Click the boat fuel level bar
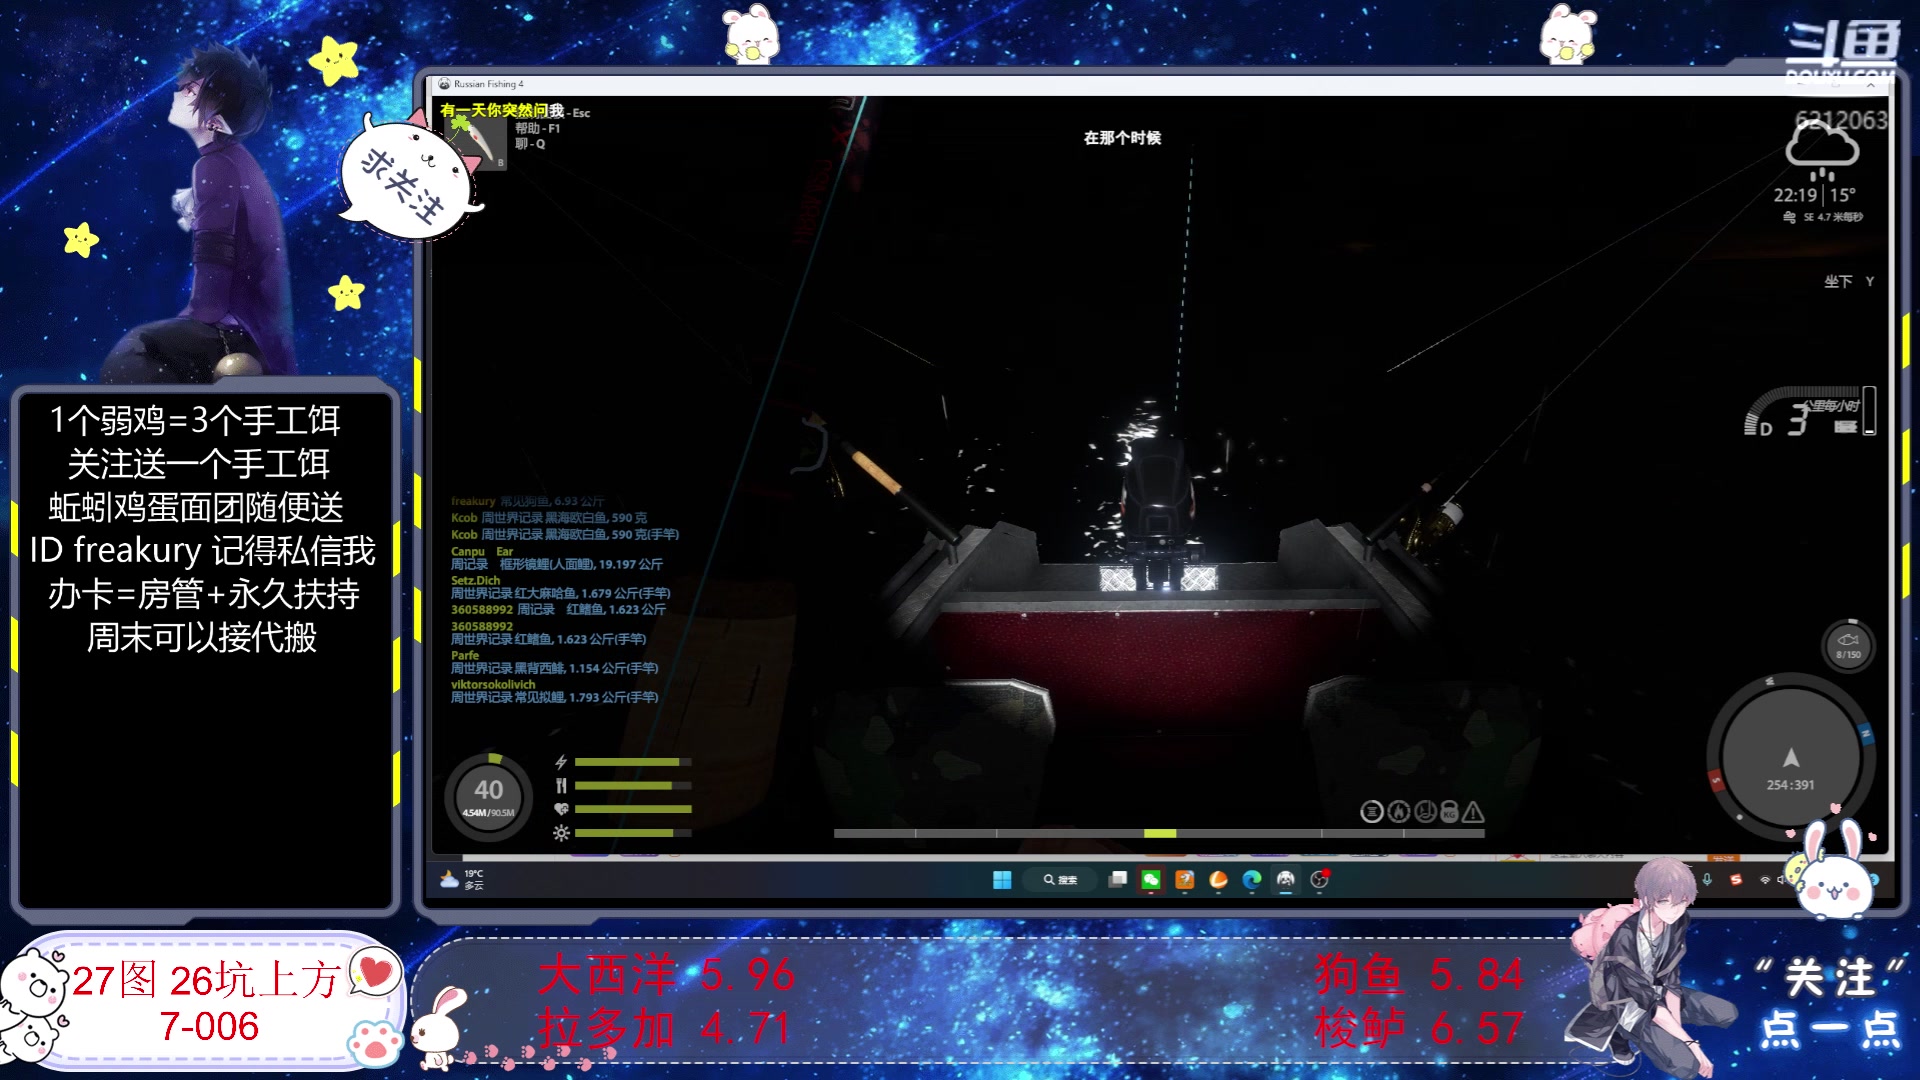 pyautogui.click(x=1870, y=411)
